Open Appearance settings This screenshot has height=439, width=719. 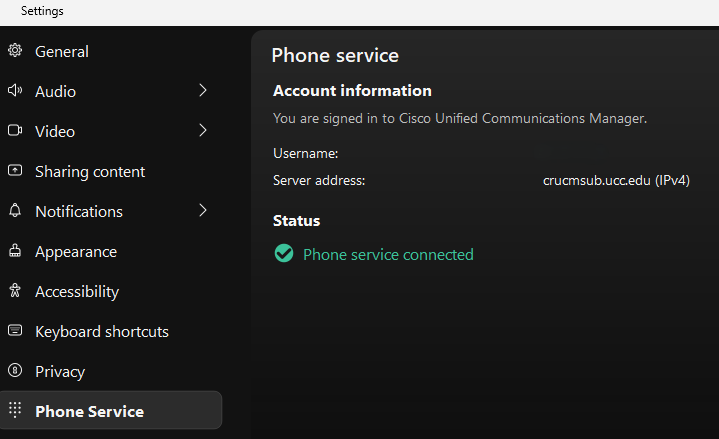point(76,251)
